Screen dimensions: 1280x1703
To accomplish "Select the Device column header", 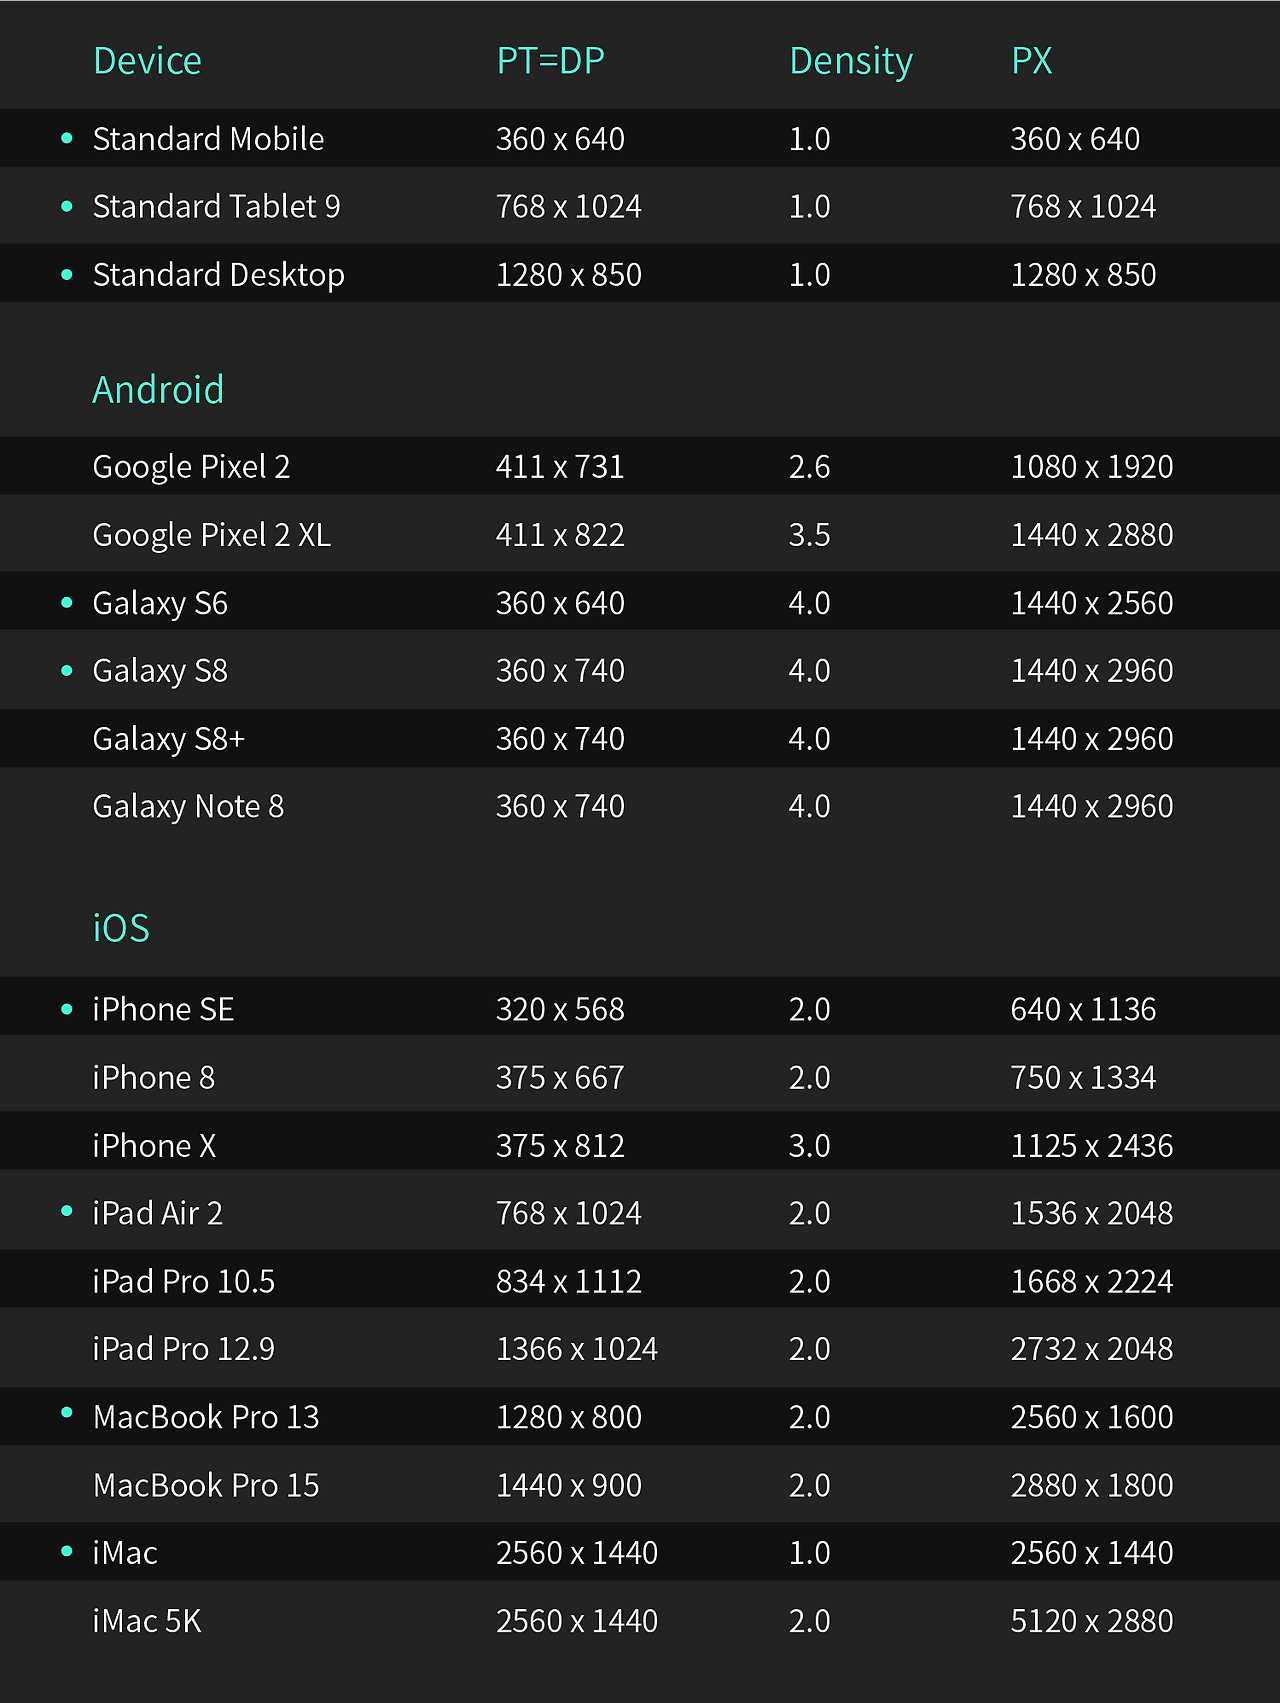I will 147,61.
